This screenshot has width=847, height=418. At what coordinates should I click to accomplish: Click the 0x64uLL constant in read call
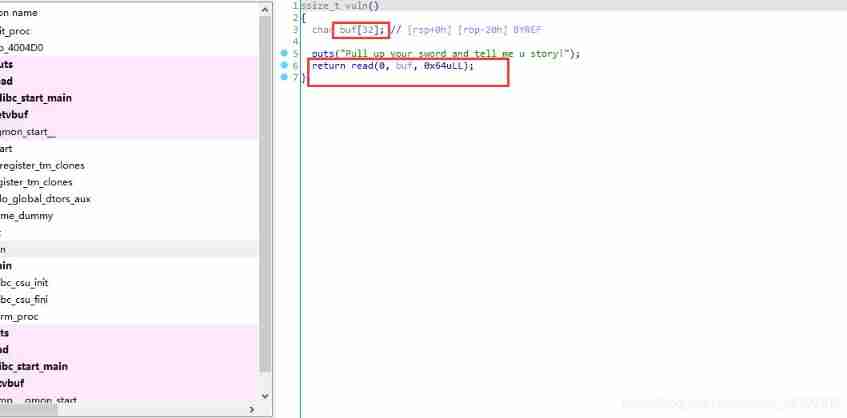444,65
